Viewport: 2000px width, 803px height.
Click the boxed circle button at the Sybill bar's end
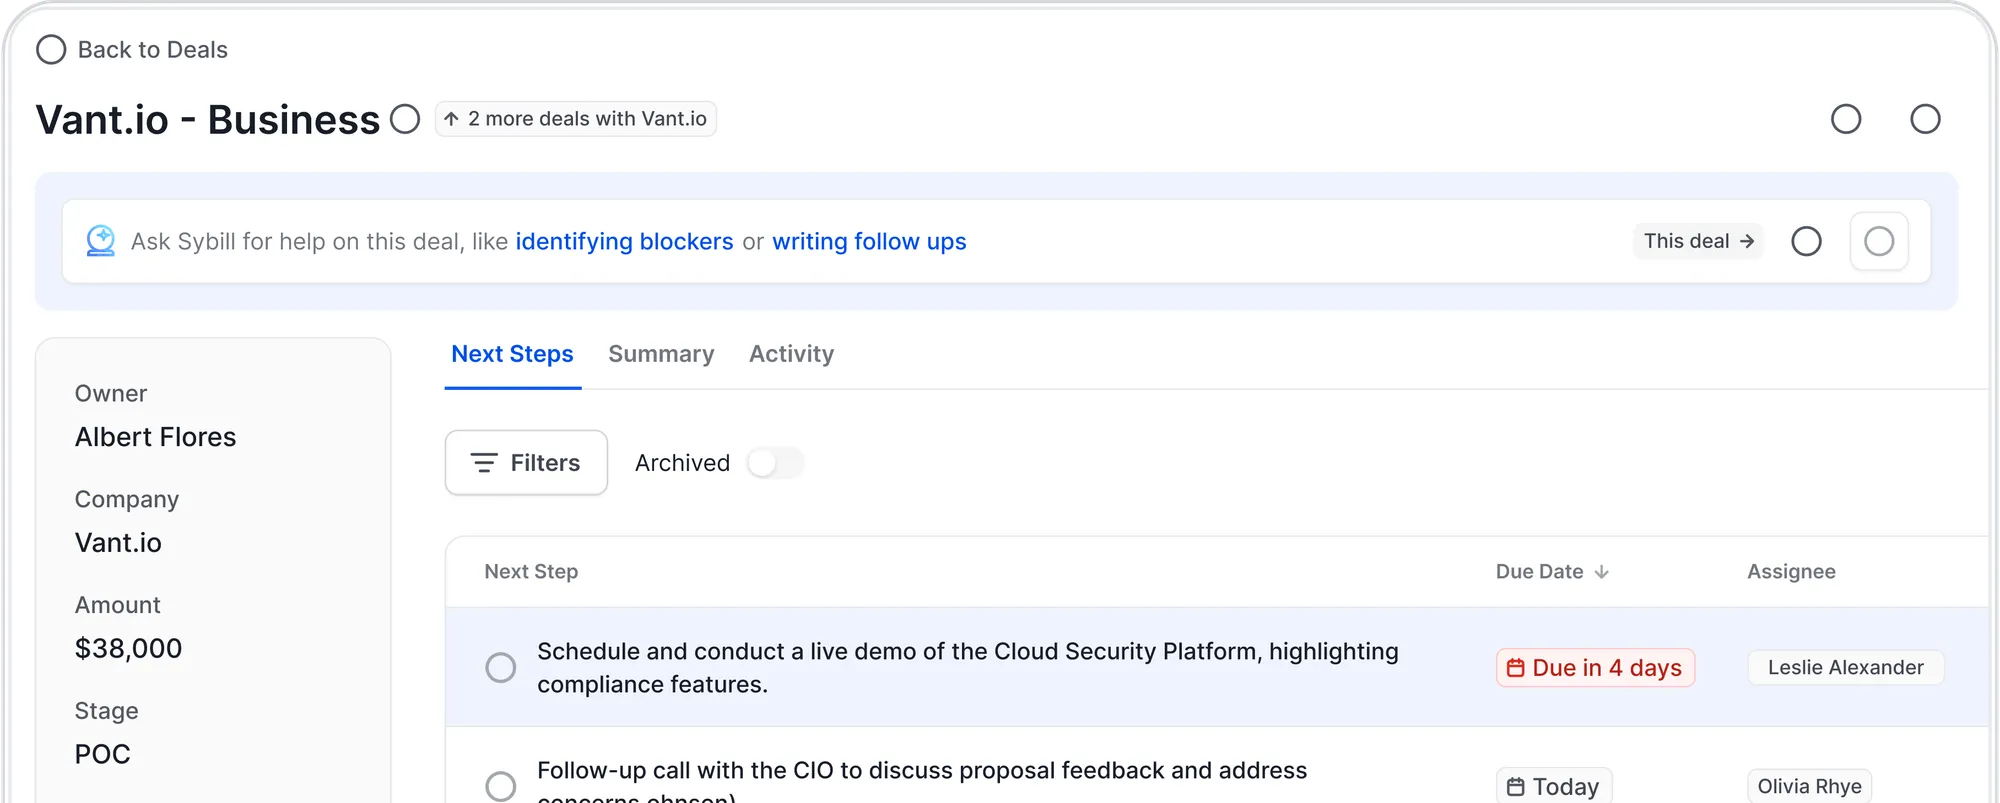1879,241
